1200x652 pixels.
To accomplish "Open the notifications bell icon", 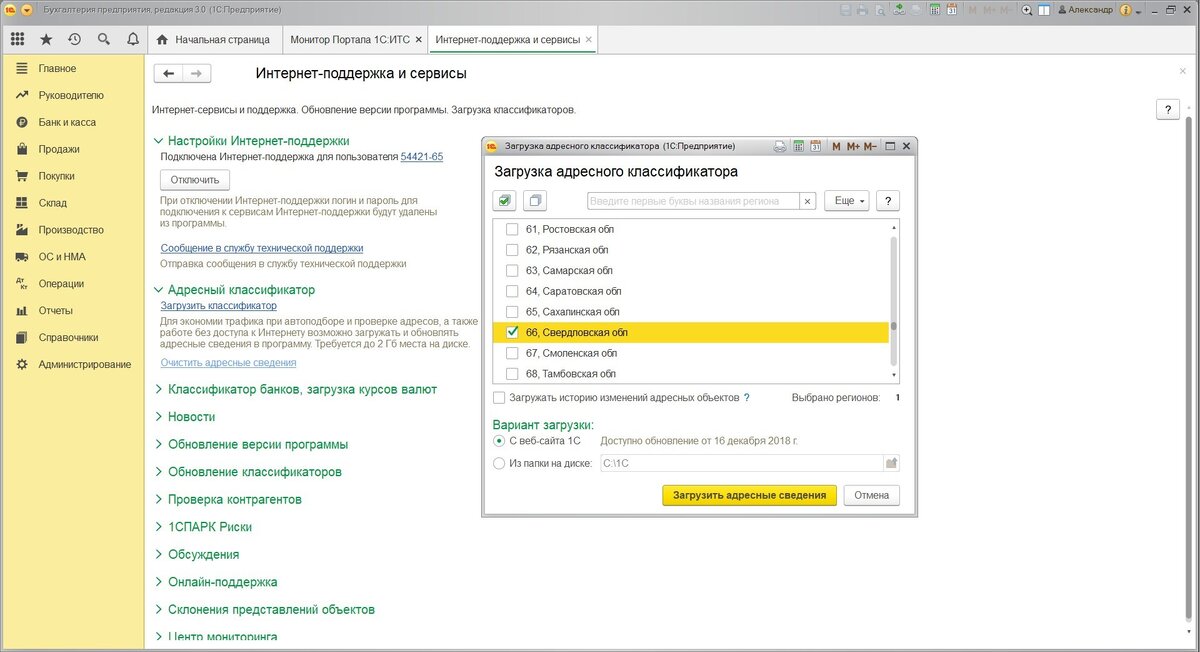I will tap(133, 40).
